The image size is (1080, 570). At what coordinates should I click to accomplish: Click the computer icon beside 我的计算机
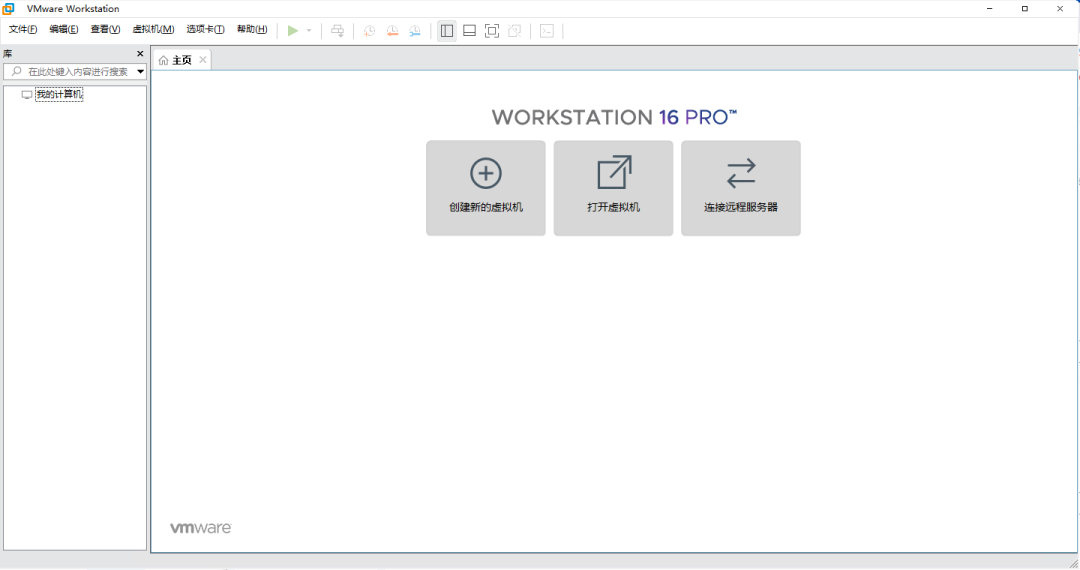(x=27, y=94)
